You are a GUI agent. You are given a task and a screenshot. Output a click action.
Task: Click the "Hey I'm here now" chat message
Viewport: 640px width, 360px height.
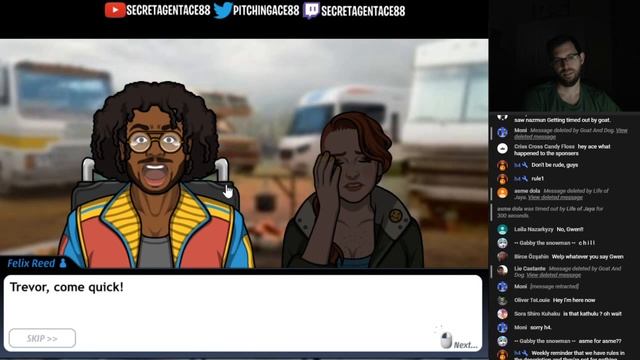(574, 300)
